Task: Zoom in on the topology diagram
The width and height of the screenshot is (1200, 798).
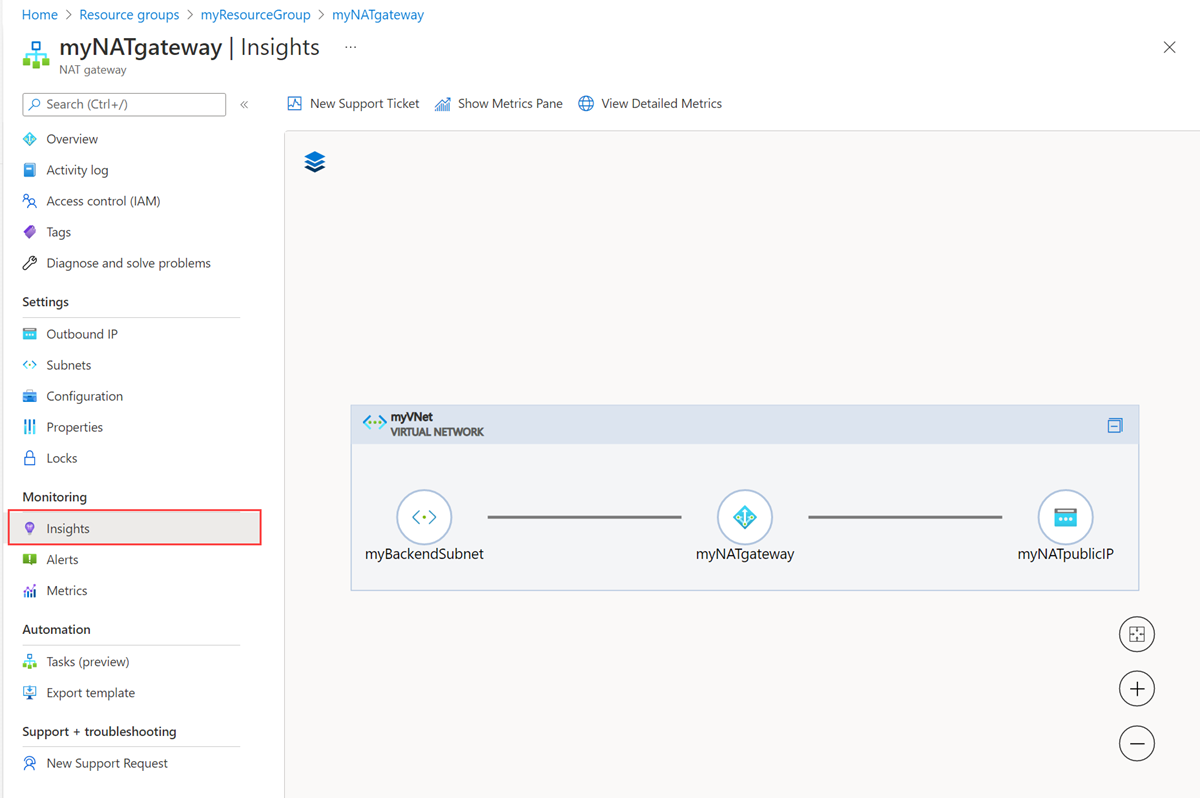Action: (x=1136, y=688)
